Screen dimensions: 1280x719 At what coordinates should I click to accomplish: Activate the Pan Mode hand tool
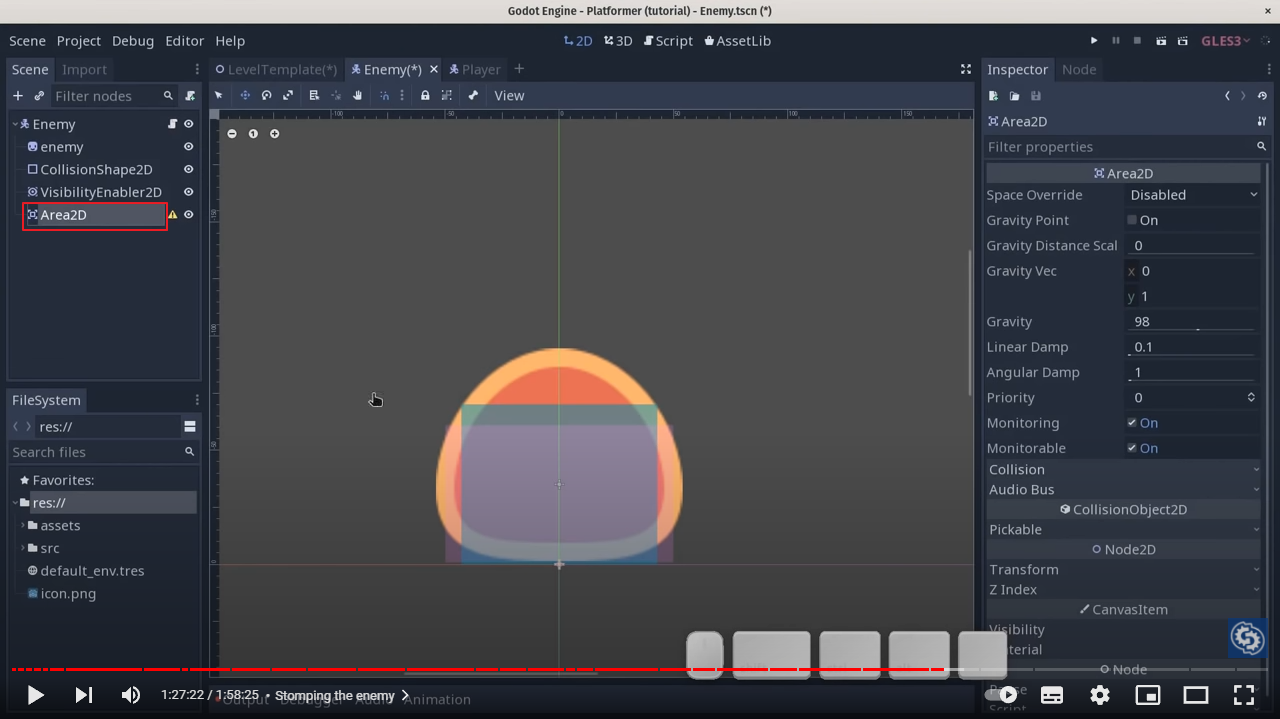[357, 96]
